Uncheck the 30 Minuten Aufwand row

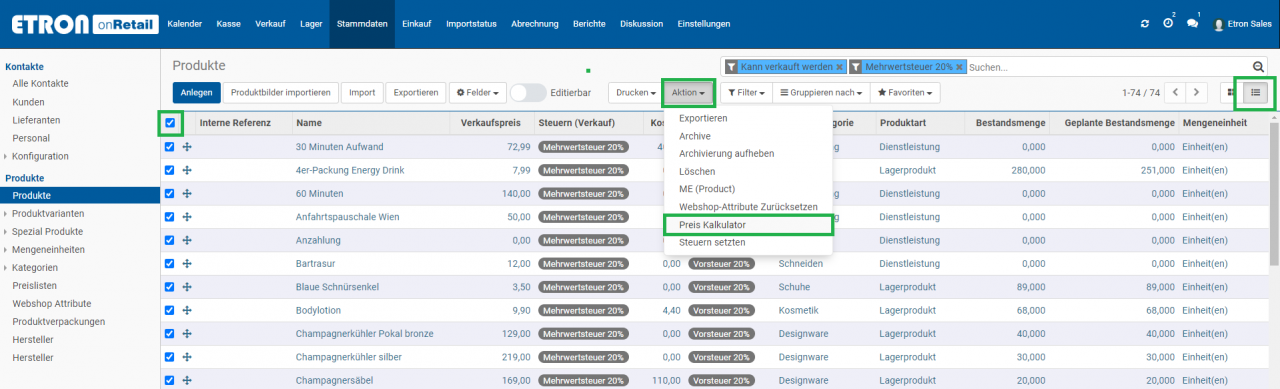(x=169, y=147)
